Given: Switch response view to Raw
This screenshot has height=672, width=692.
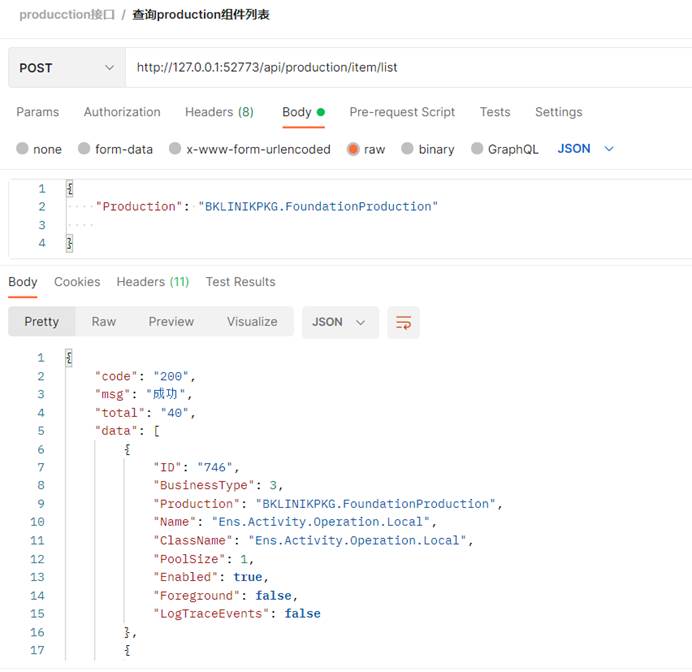Looking at the screenshot, I should coord(104,322).
